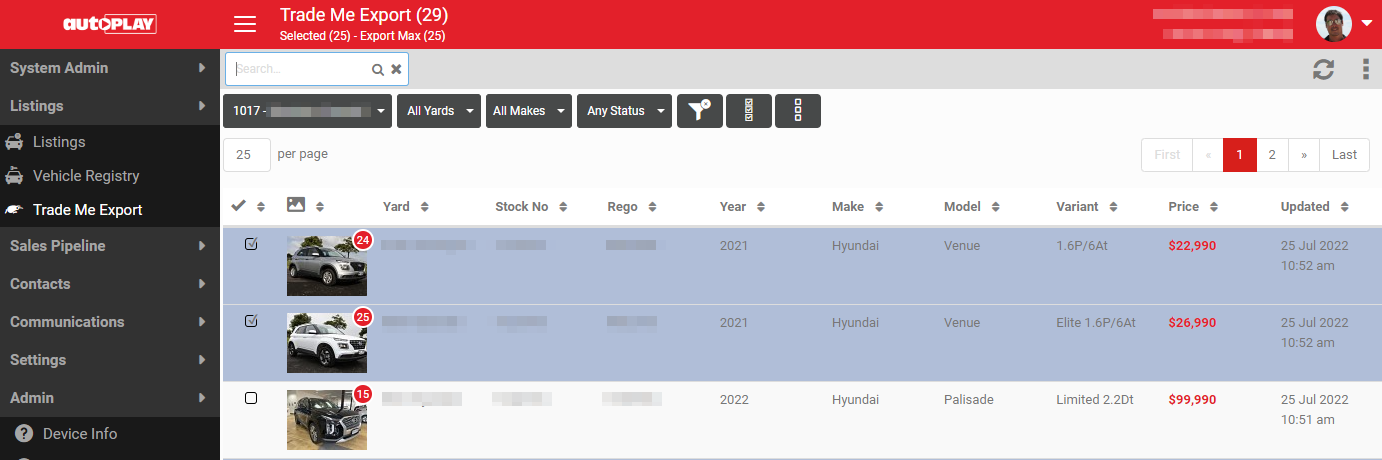The width and height of the screenshot is (1382, 460).
Task: Go to page 2 of results
Action: pos(1272,155)
